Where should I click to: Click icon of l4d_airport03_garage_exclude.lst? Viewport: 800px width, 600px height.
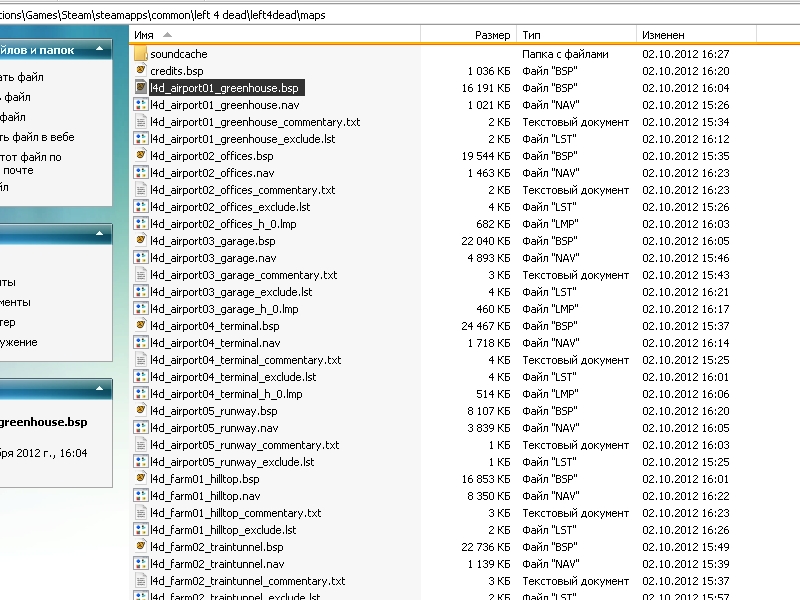pos(140,291)
